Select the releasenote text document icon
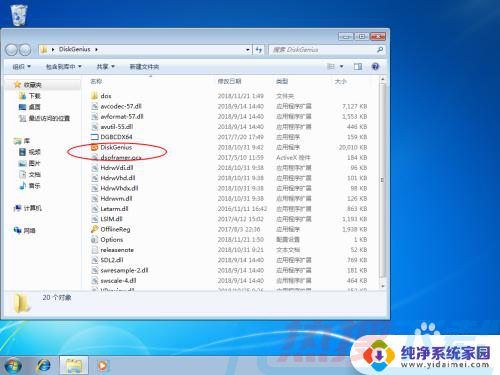The image size is (500, 375). tap(94, 250)
